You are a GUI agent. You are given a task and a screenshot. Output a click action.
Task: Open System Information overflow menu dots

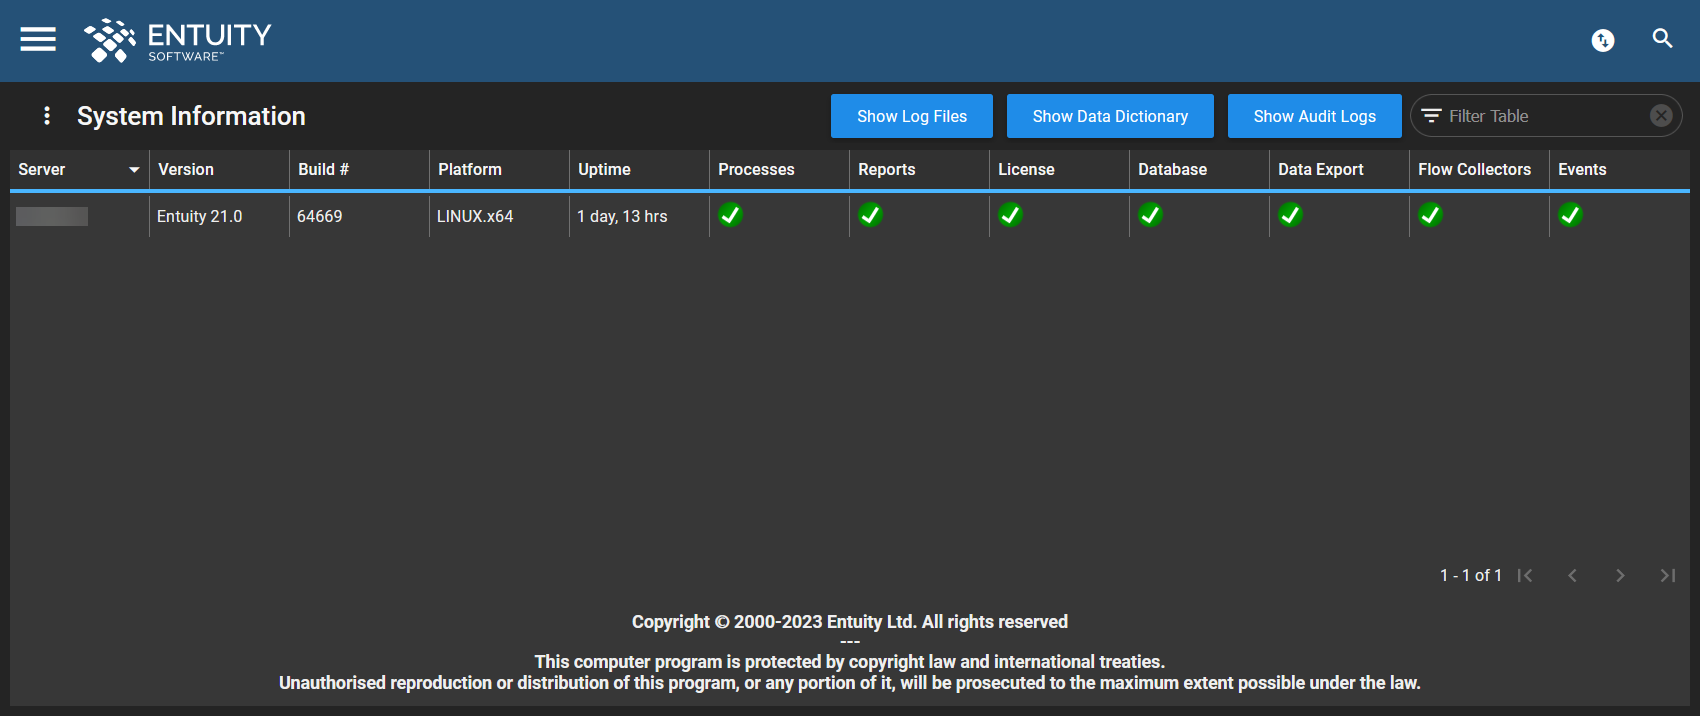[46, 116]
